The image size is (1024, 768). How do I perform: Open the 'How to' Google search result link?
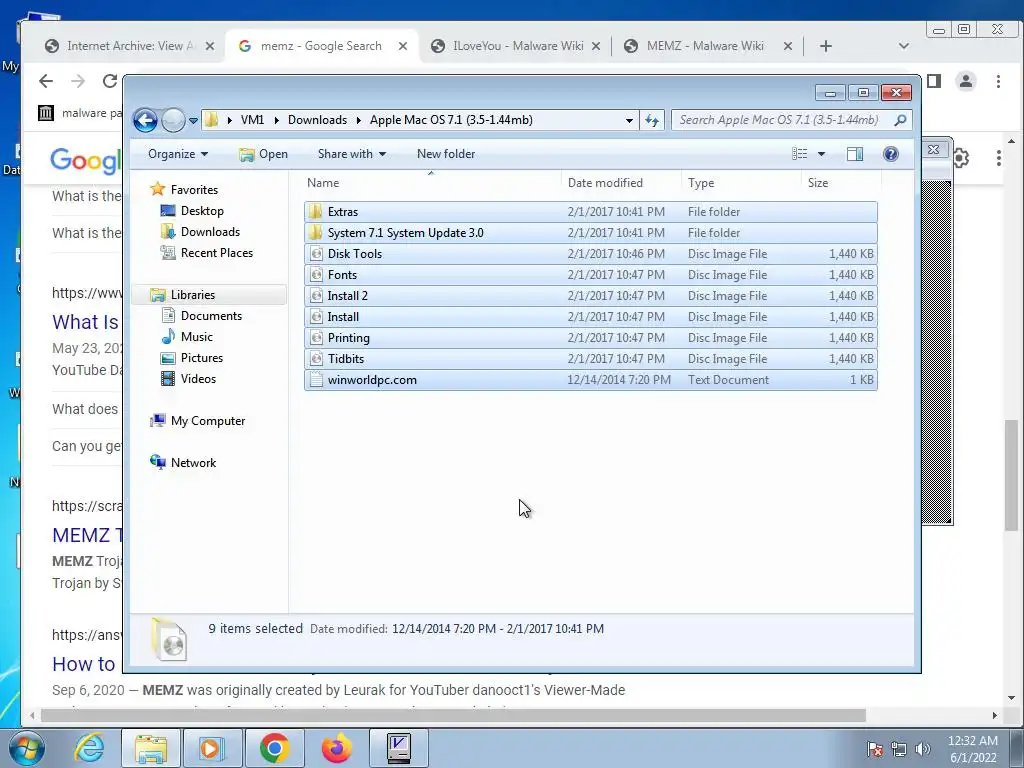point(84,664)
